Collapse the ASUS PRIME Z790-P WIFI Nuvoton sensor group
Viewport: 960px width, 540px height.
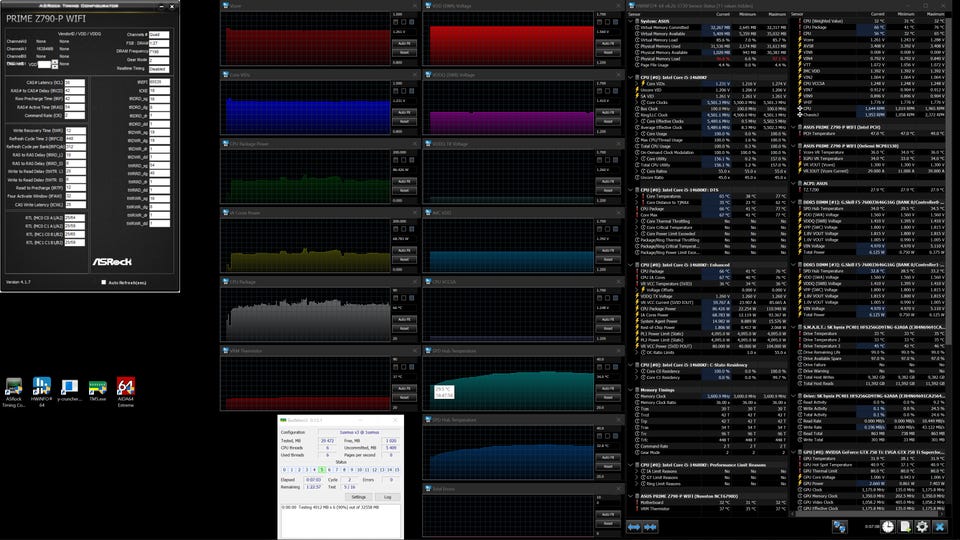630,495
